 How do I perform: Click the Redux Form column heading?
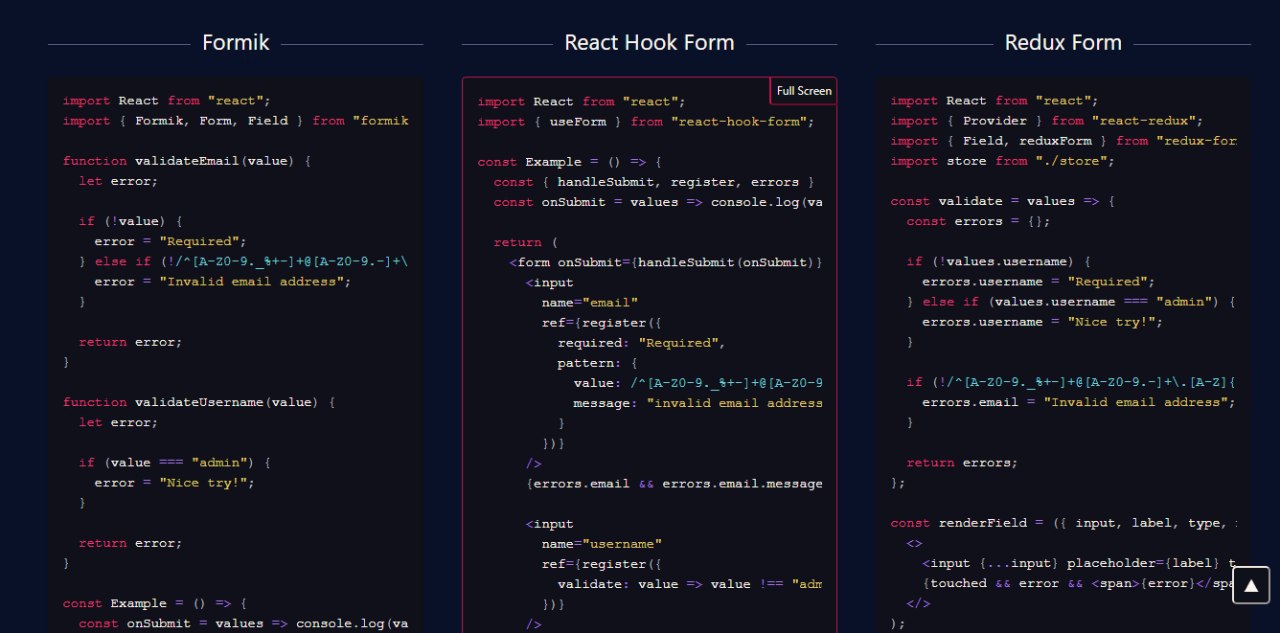[1063, 43]
